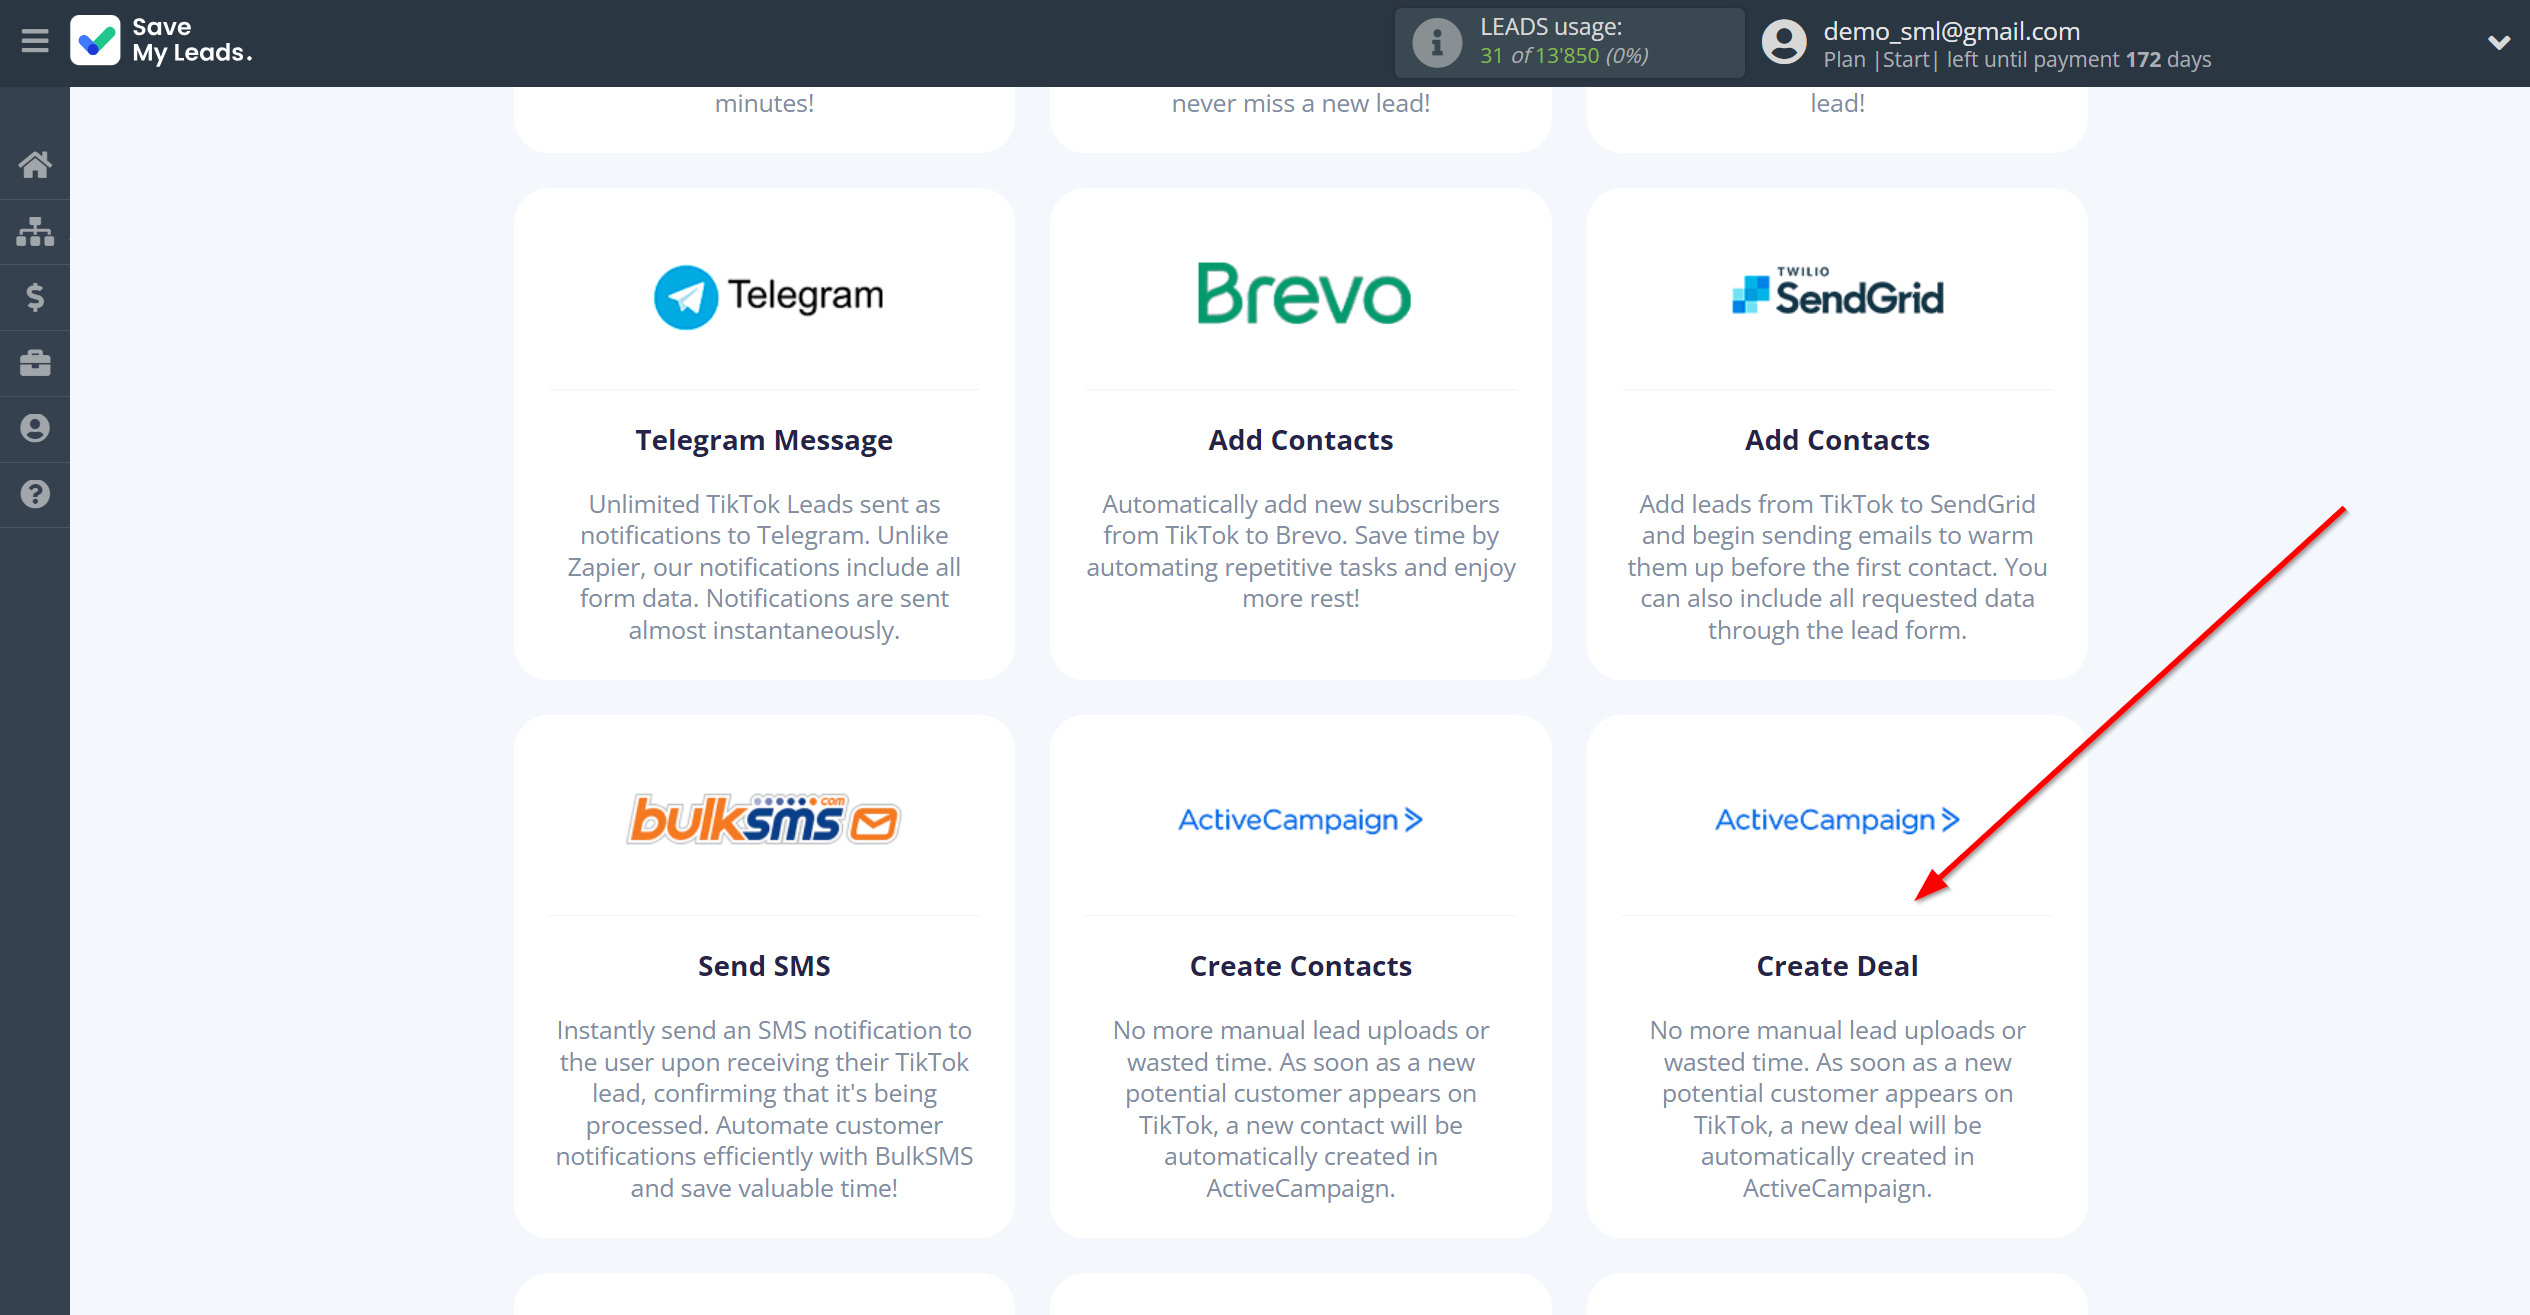
Task: Open the connections sitemap sidebar icon
Action: (x=35, y=231)
